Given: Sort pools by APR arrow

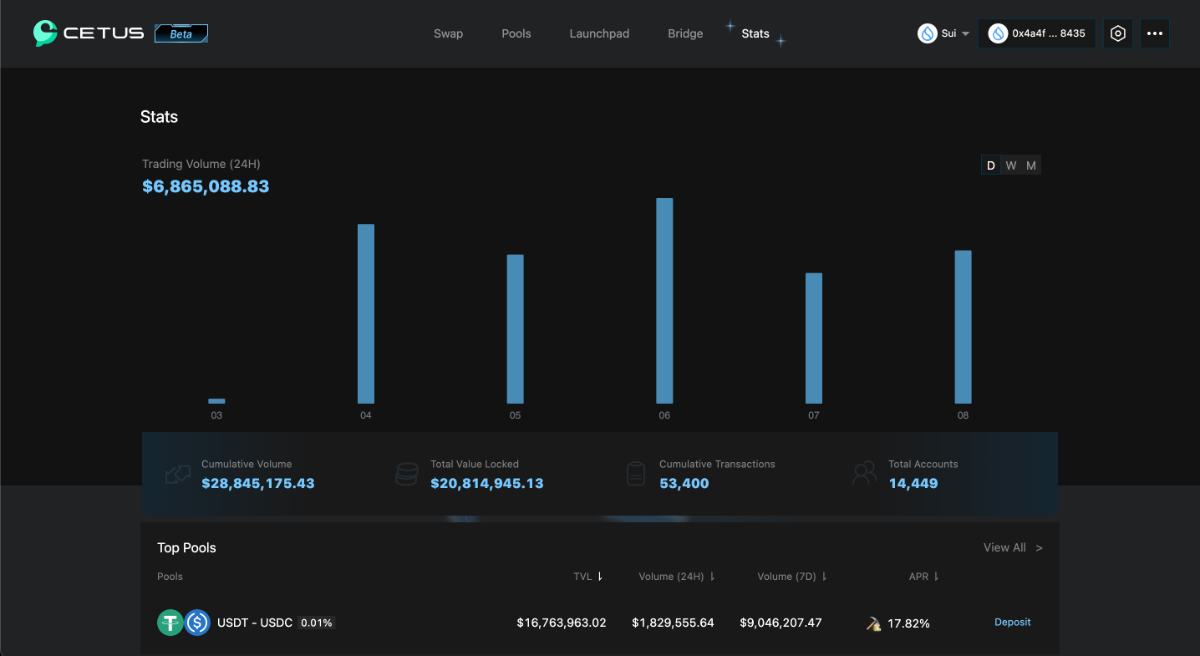Looking at the screenshot, I should pyautogui.click(x=936, y=576).
